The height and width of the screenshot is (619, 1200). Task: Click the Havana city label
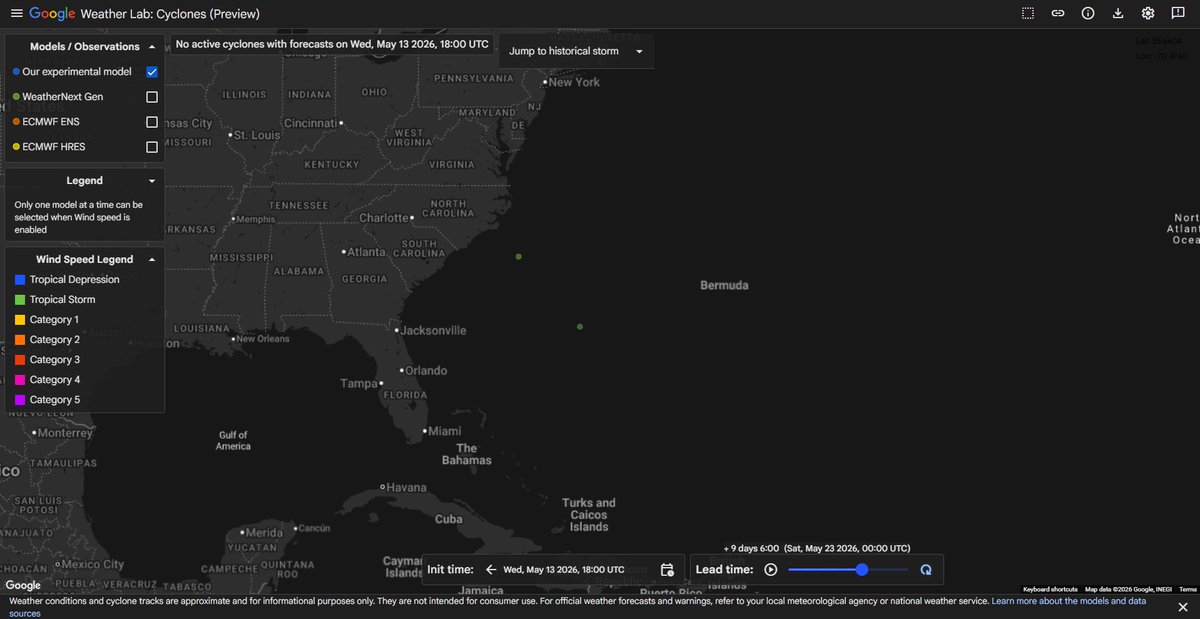tap(407, 488)
